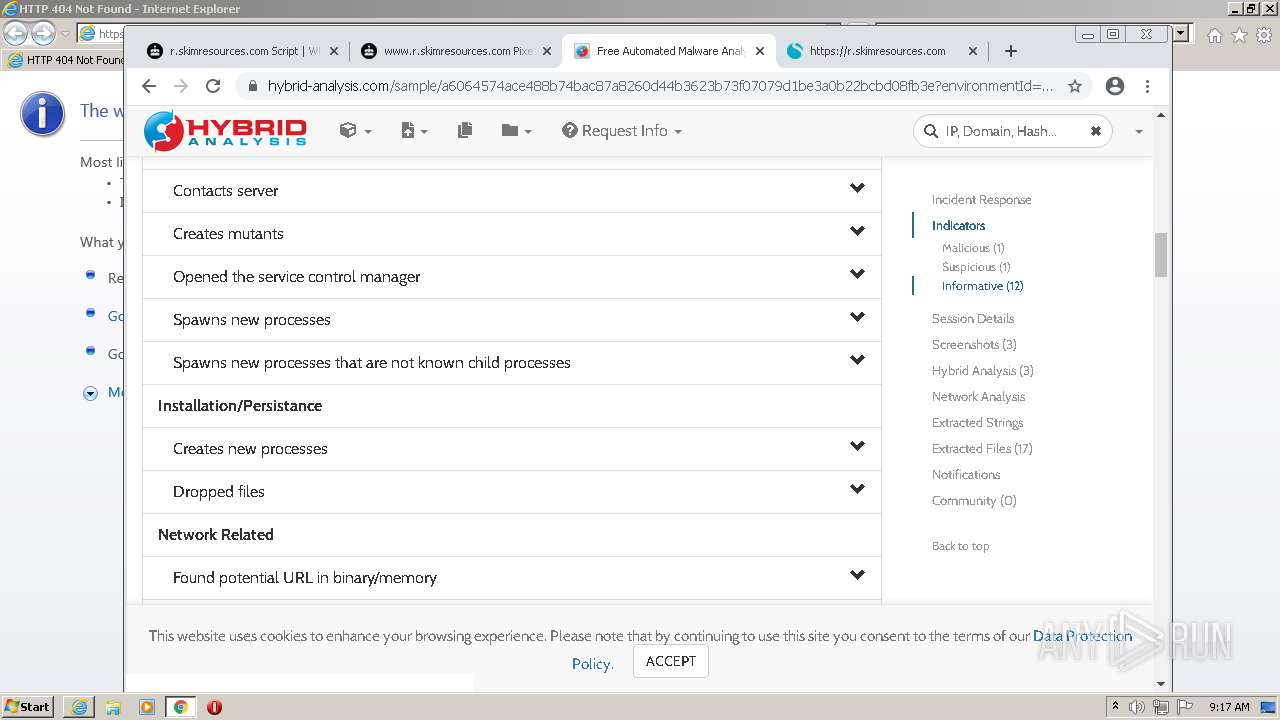Open the Data Protection Policy link

coord(1082,636)
